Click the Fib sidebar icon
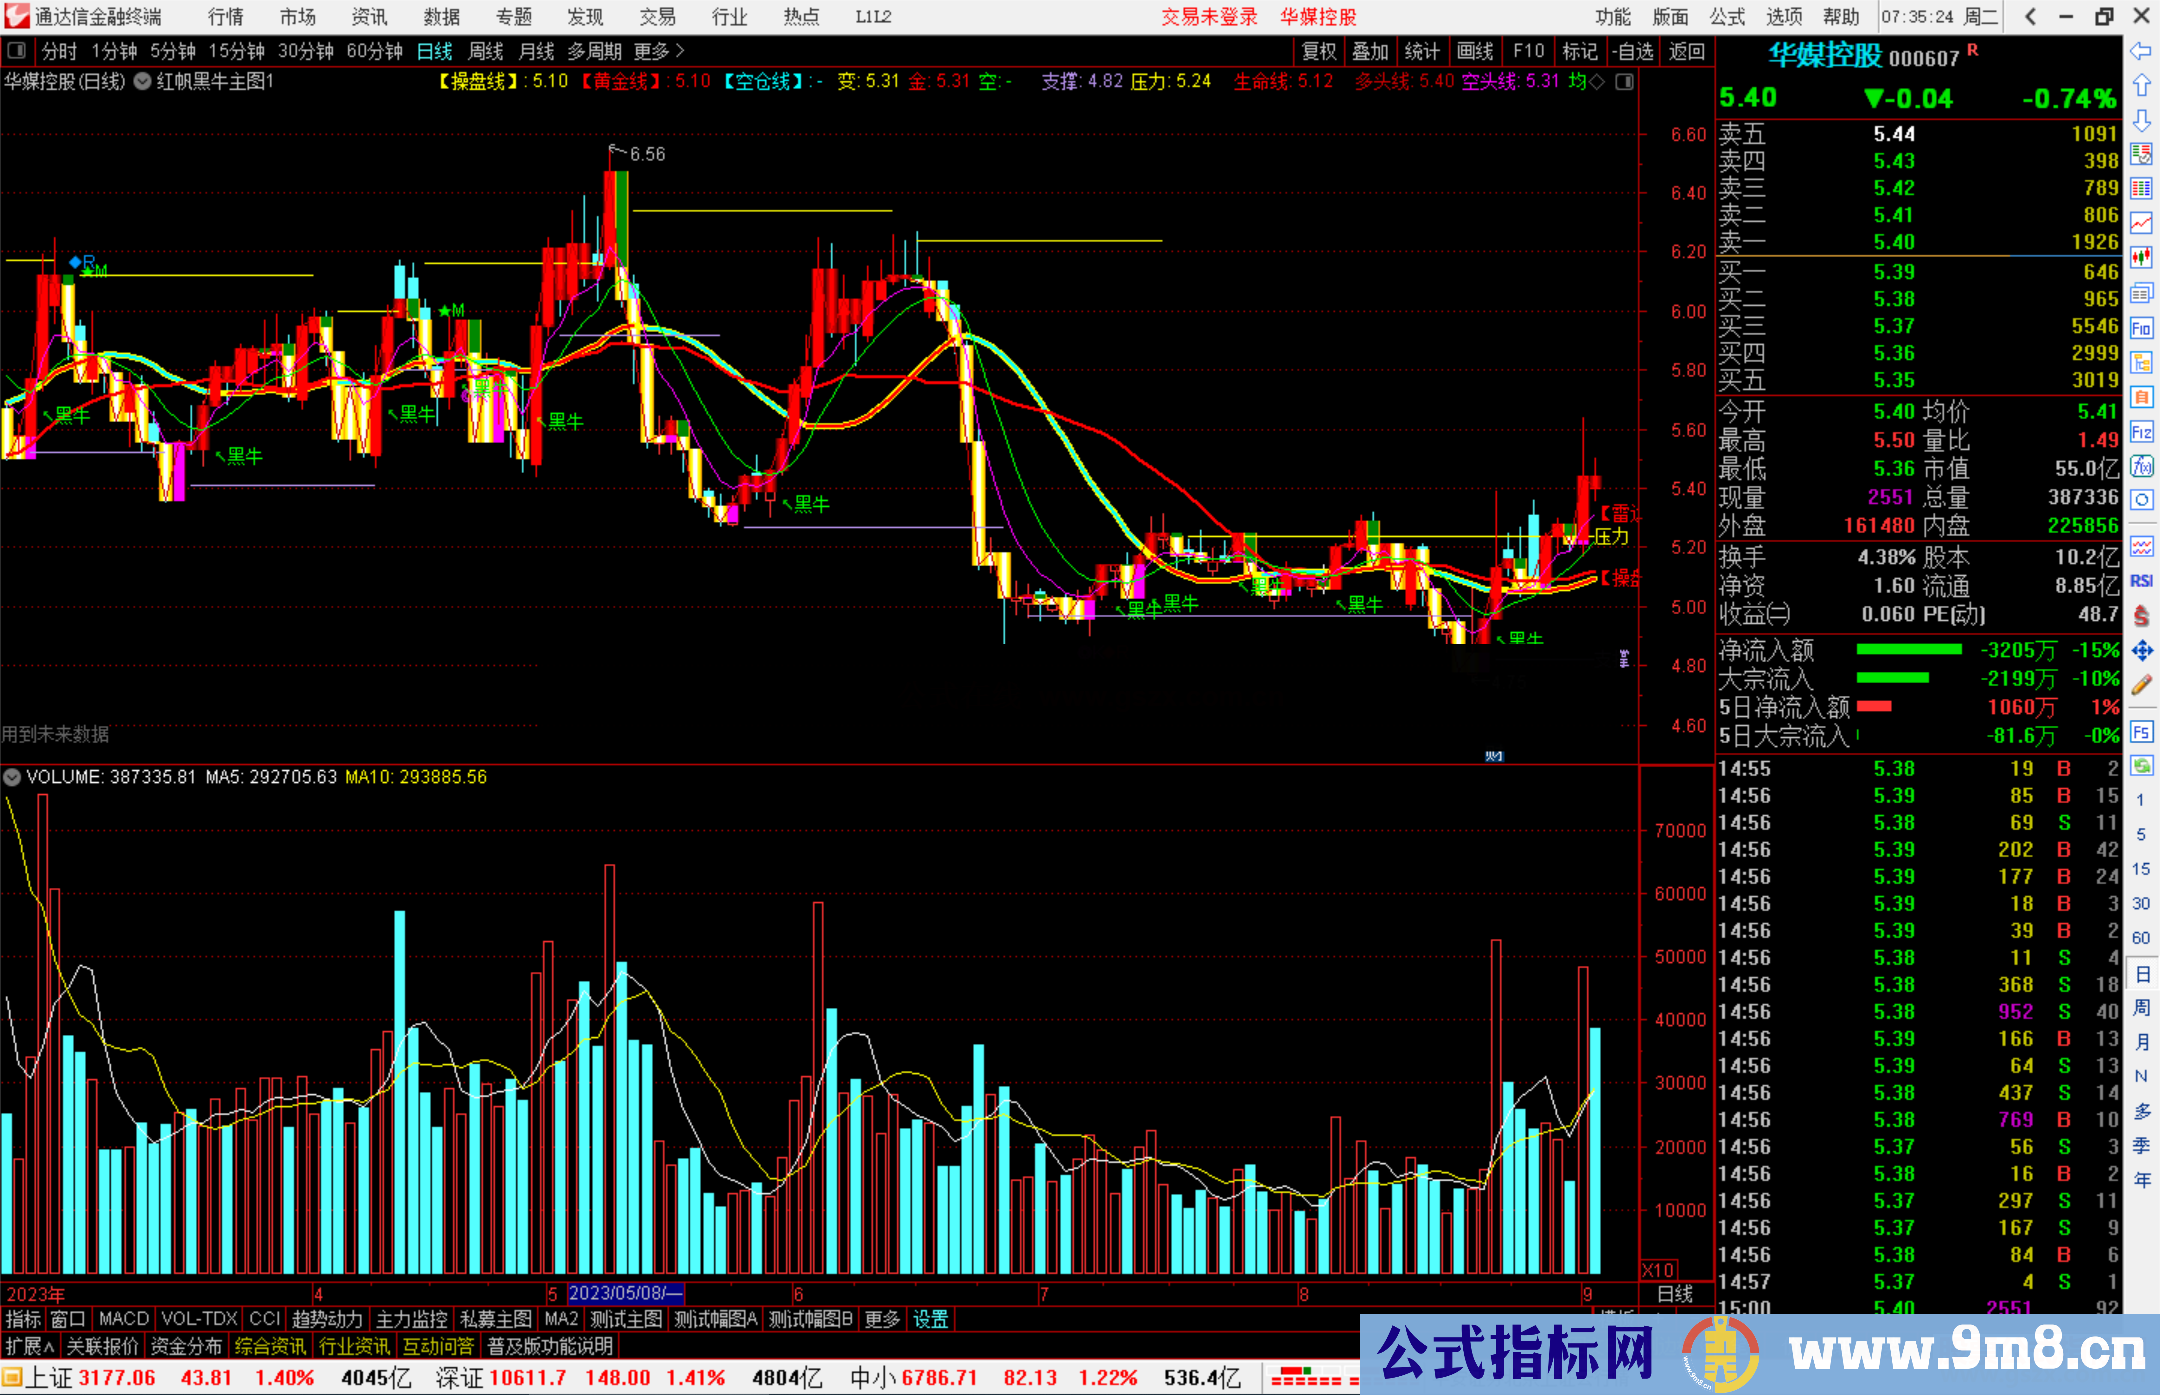2160x1395 pixels. tap(2141, 432)
